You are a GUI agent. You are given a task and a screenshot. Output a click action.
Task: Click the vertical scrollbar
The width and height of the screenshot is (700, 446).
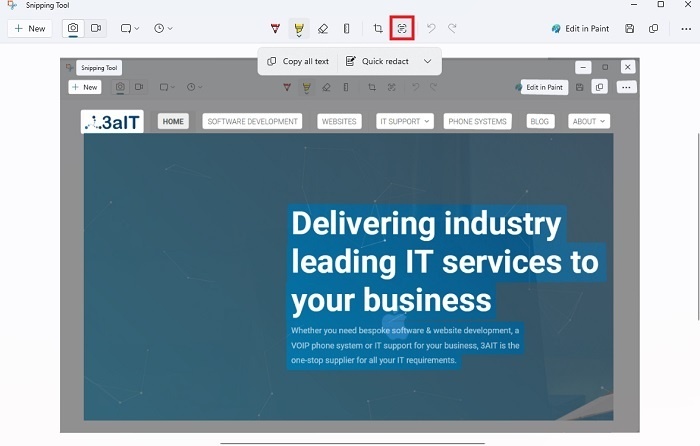point(698,226)
